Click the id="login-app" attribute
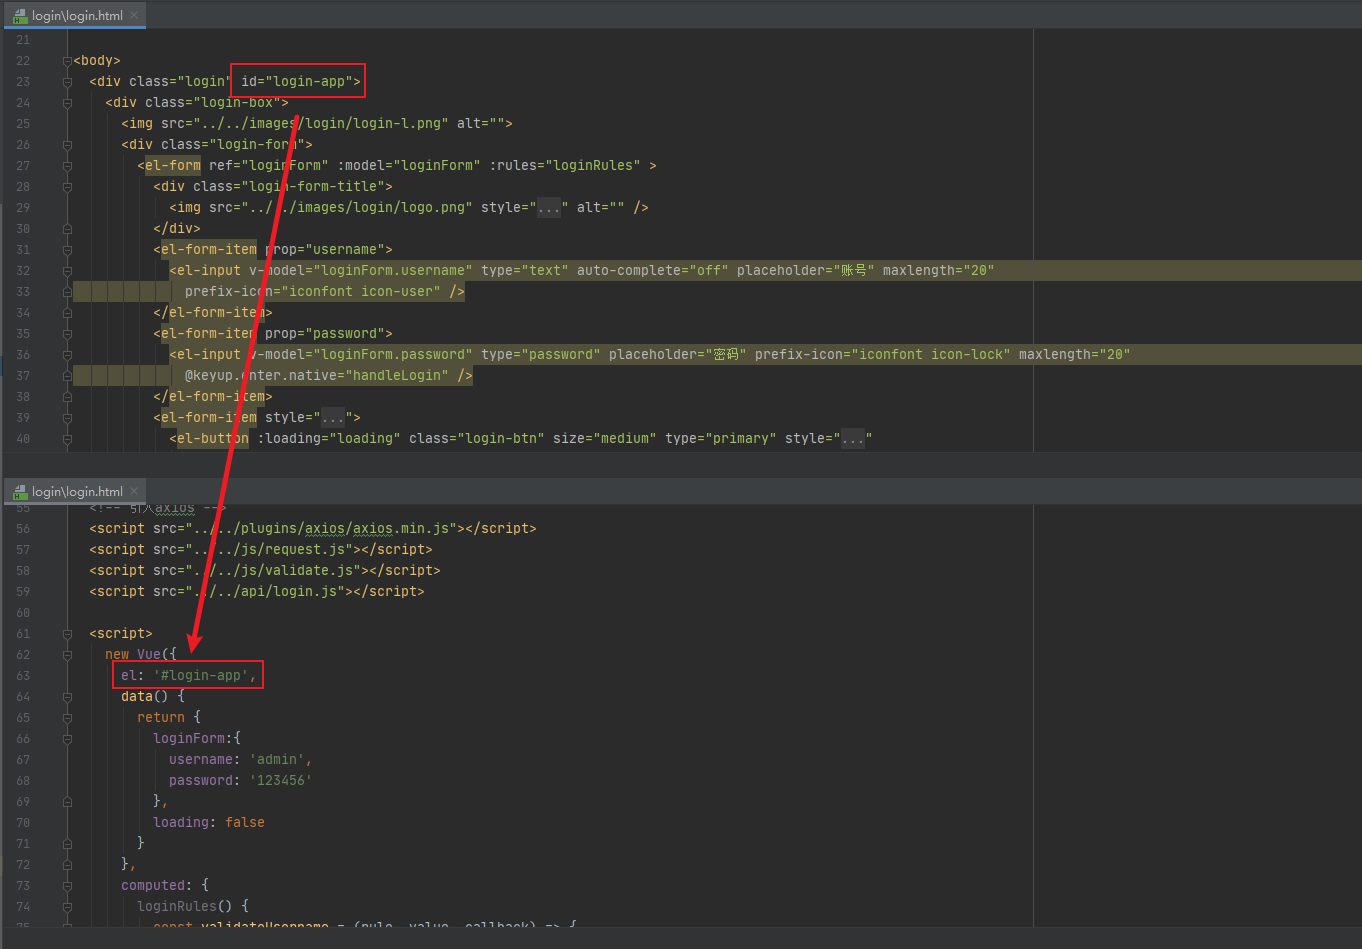1362x949 pixels. (x=297, y=82)
